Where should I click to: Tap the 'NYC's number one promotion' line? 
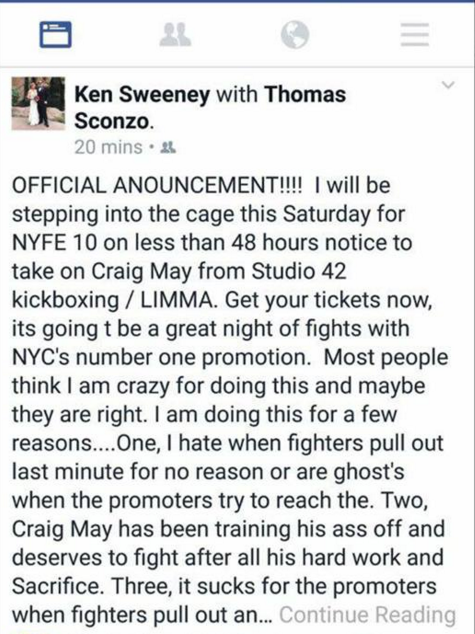point(230,357)
